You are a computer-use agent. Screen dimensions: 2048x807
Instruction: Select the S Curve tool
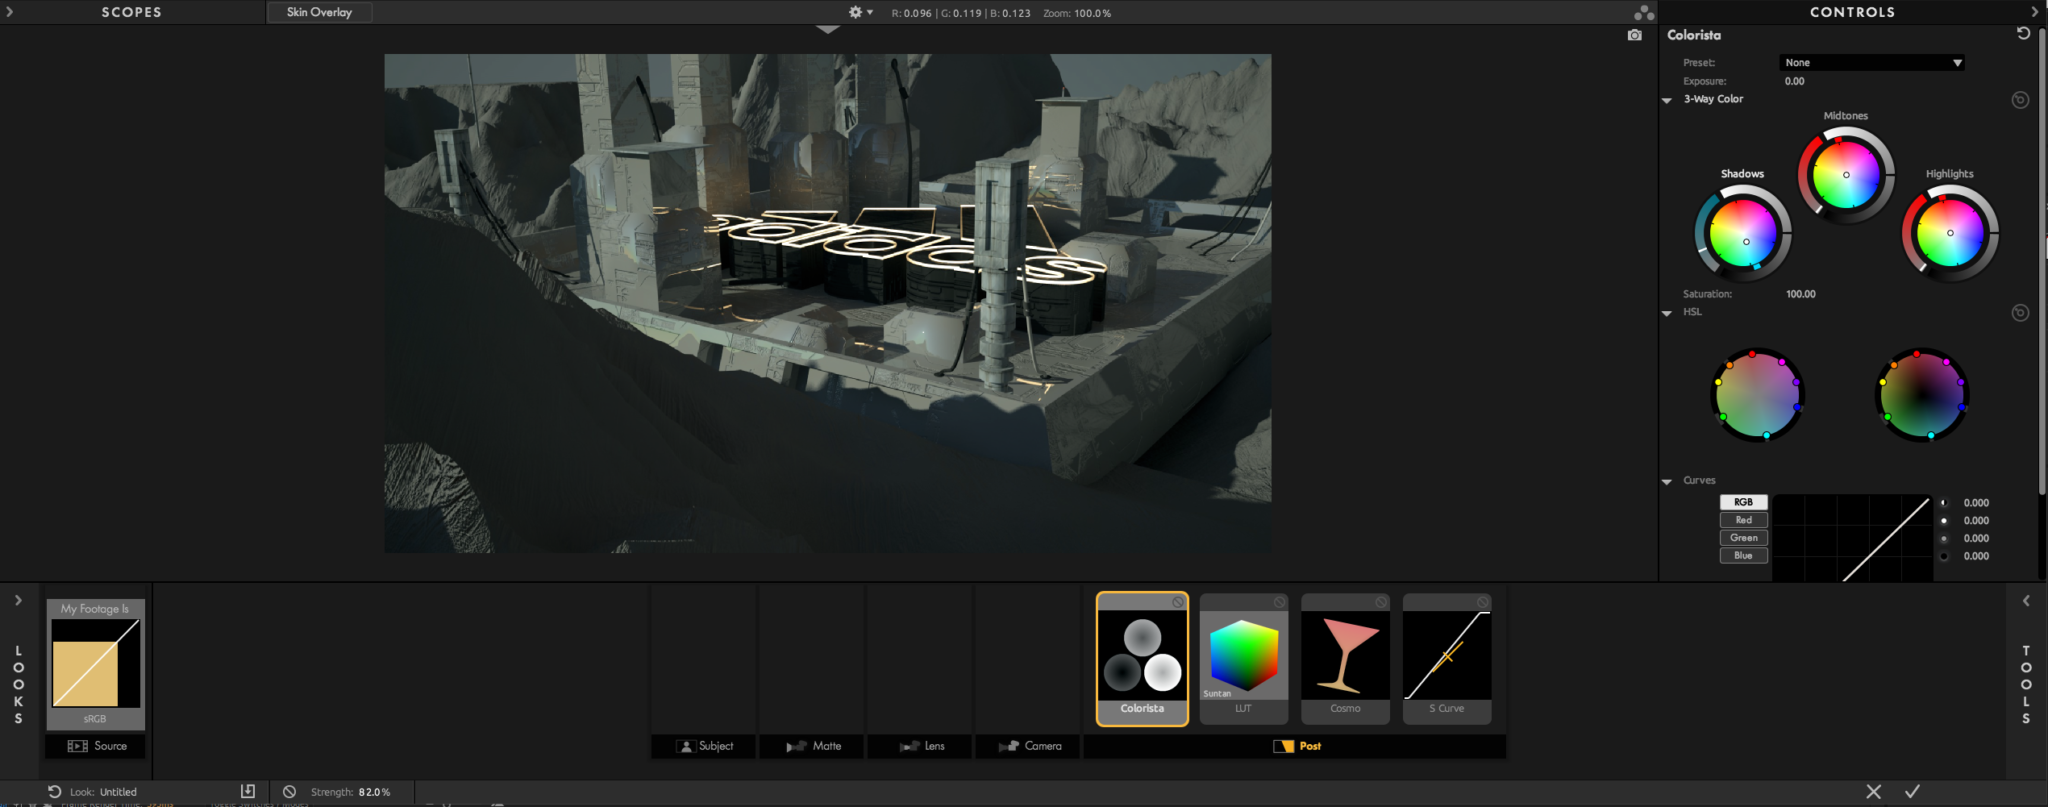(x=1447, y=658)
